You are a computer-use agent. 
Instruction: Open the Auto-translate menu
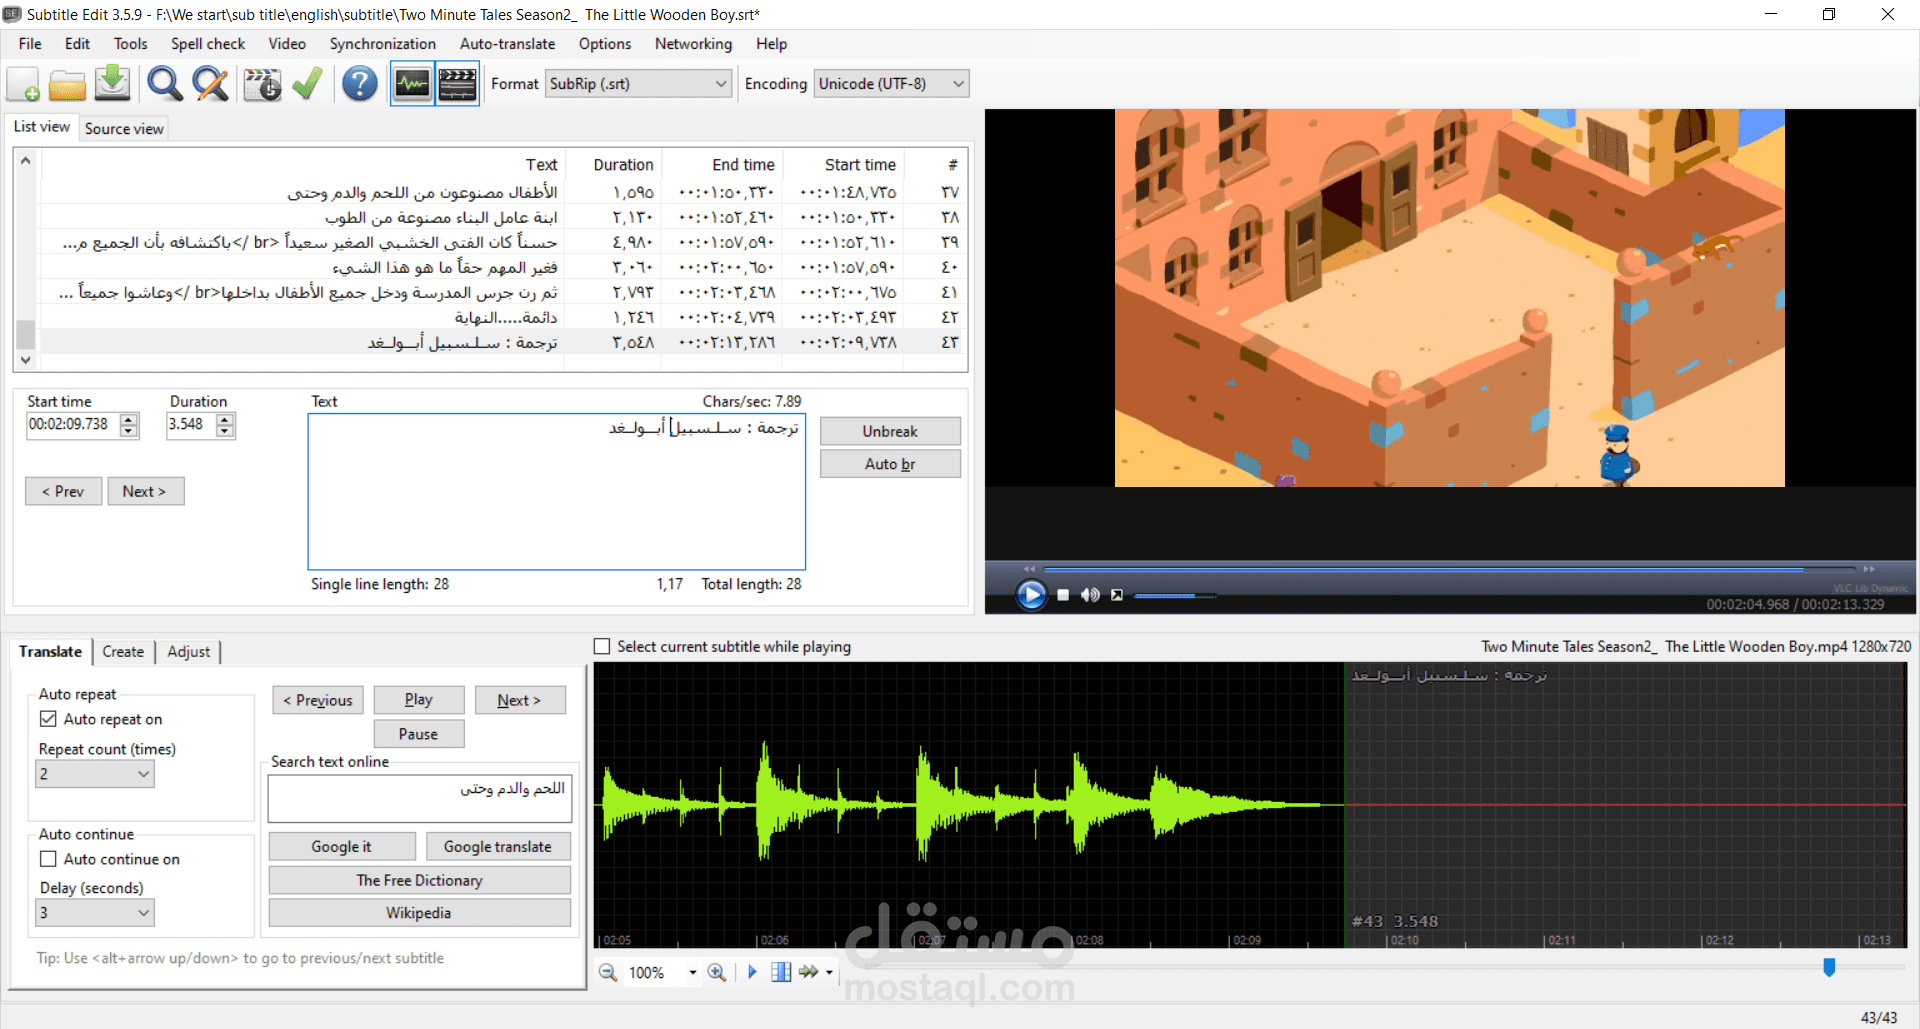click(507, 44)
